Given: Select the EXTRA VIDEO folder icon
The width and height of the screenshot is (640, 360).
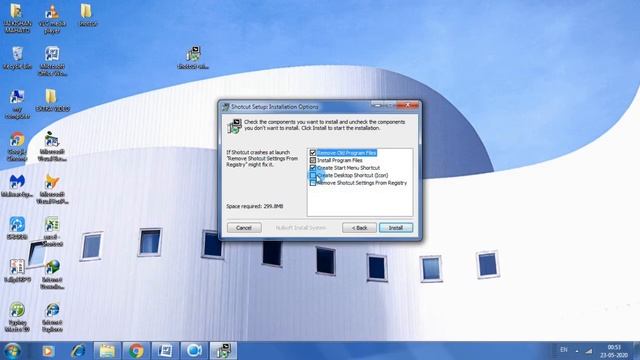Looking at the screenshot, I should (52, 100).
